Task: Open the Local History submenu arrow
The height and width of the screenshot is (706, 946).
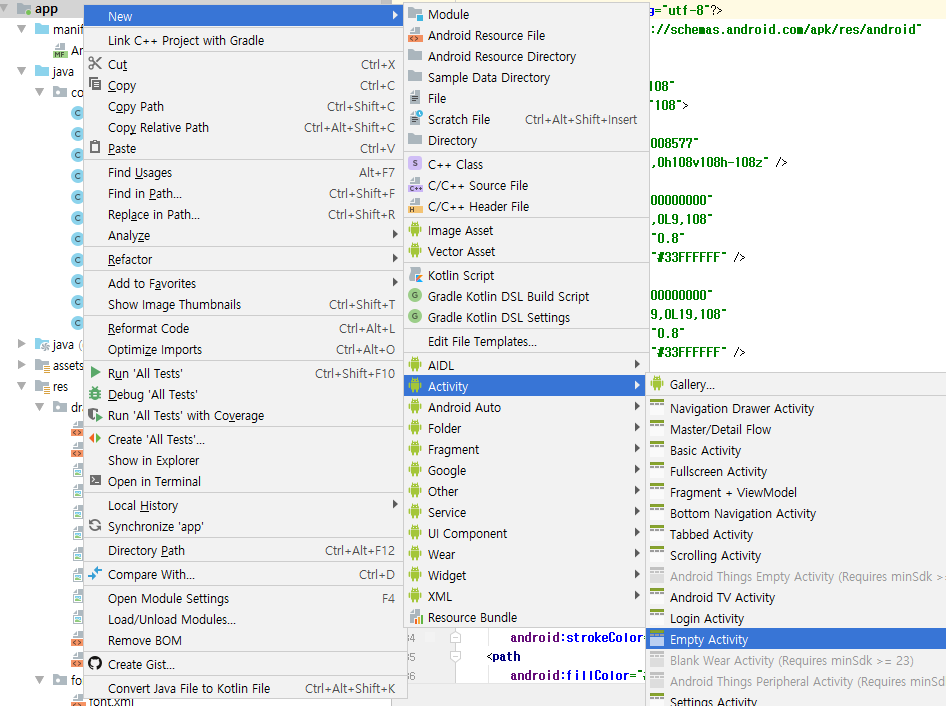Action: point(395,504)
